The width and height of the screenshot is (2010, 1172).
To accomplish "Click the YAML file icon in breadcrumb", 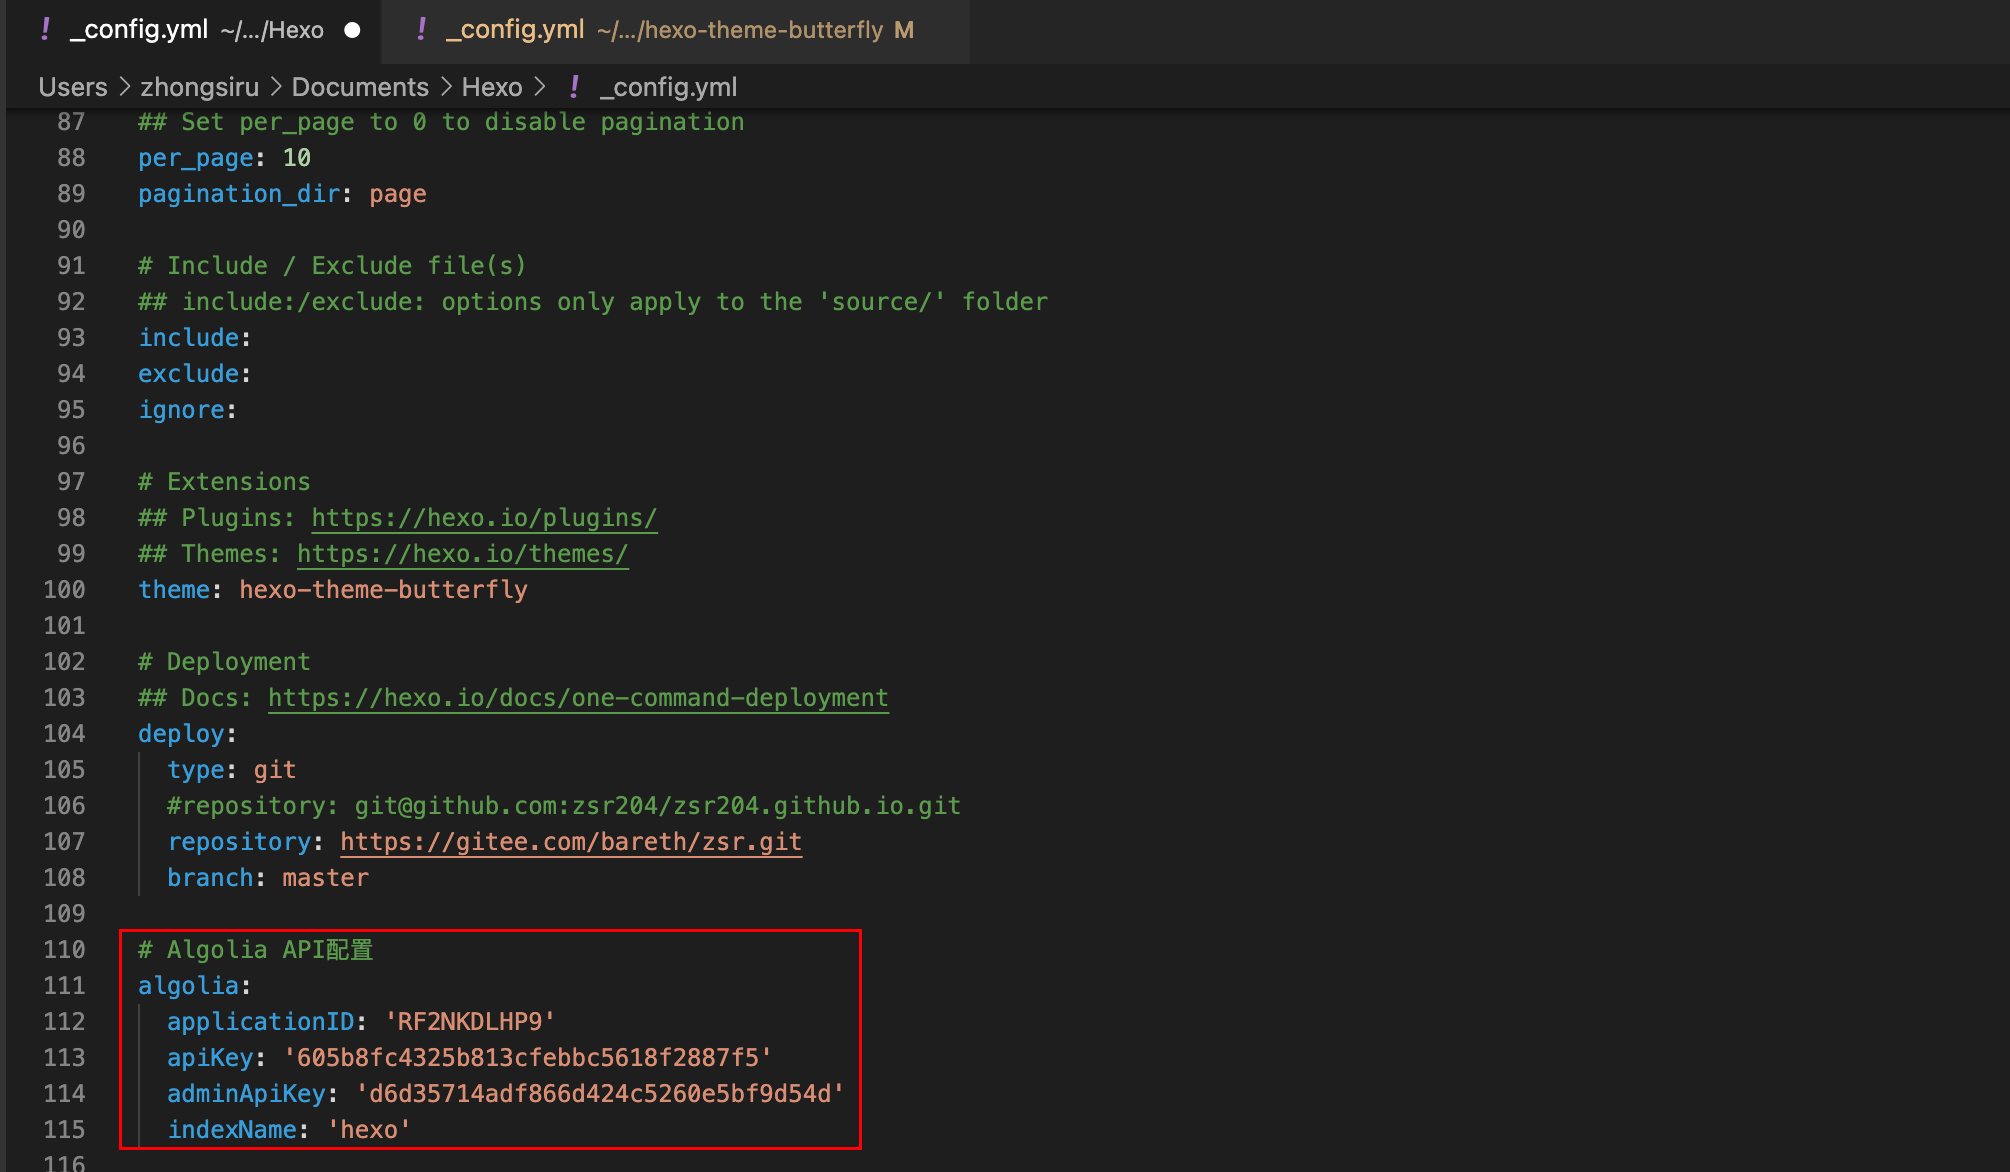I will pyautogui.click(x=574, y=87).
